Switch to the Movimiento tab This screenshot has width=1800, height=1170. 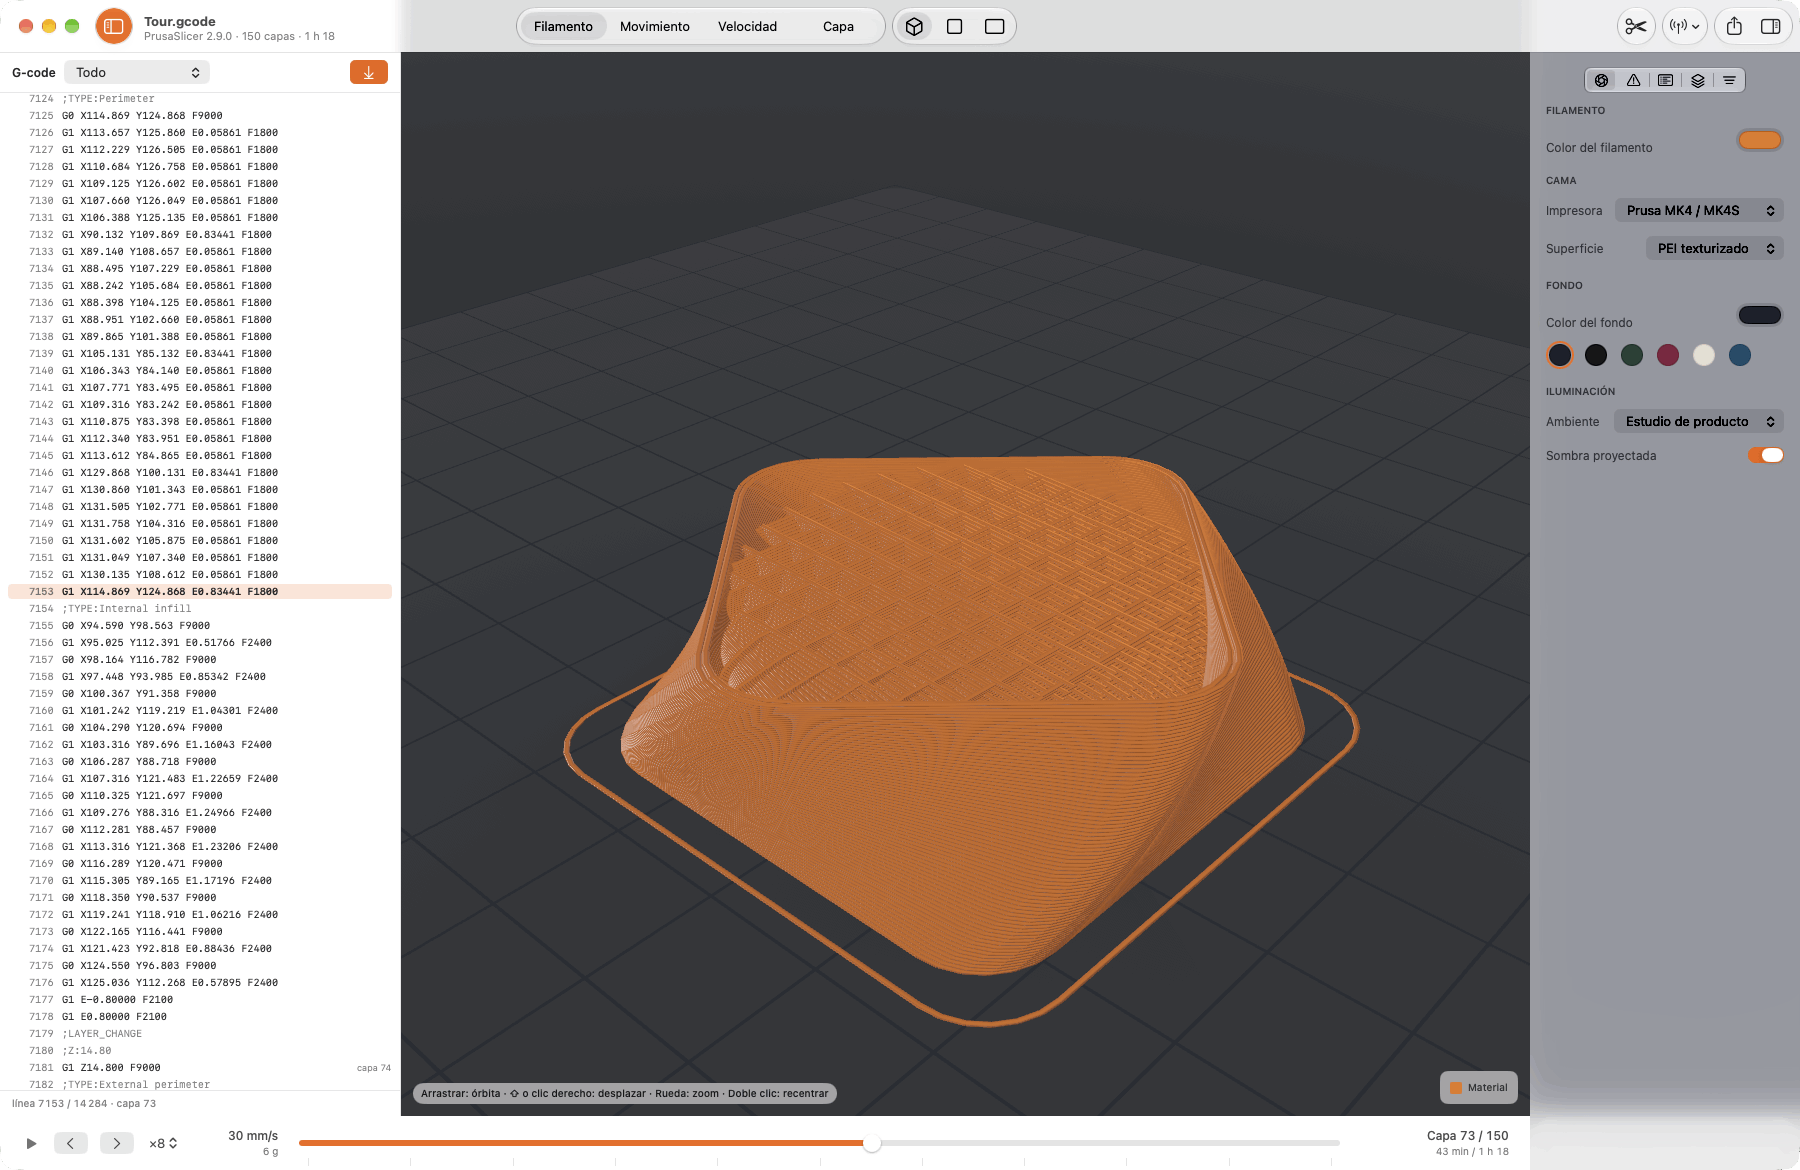pos(655,27)
